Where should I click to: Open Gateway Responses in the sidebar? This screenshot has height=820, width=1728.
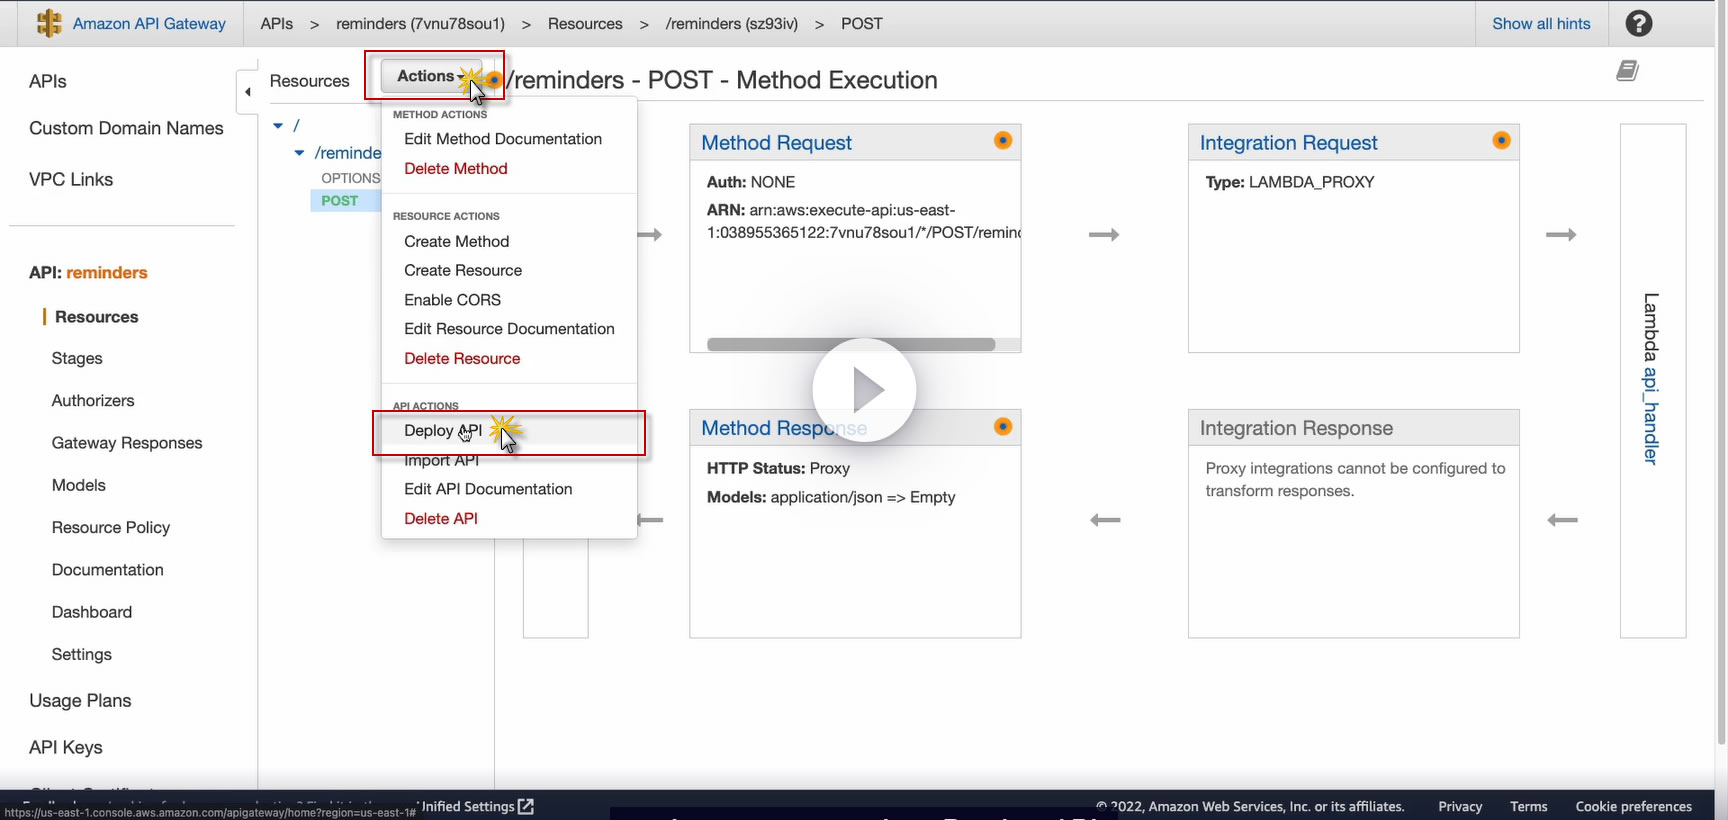point(127,443)
